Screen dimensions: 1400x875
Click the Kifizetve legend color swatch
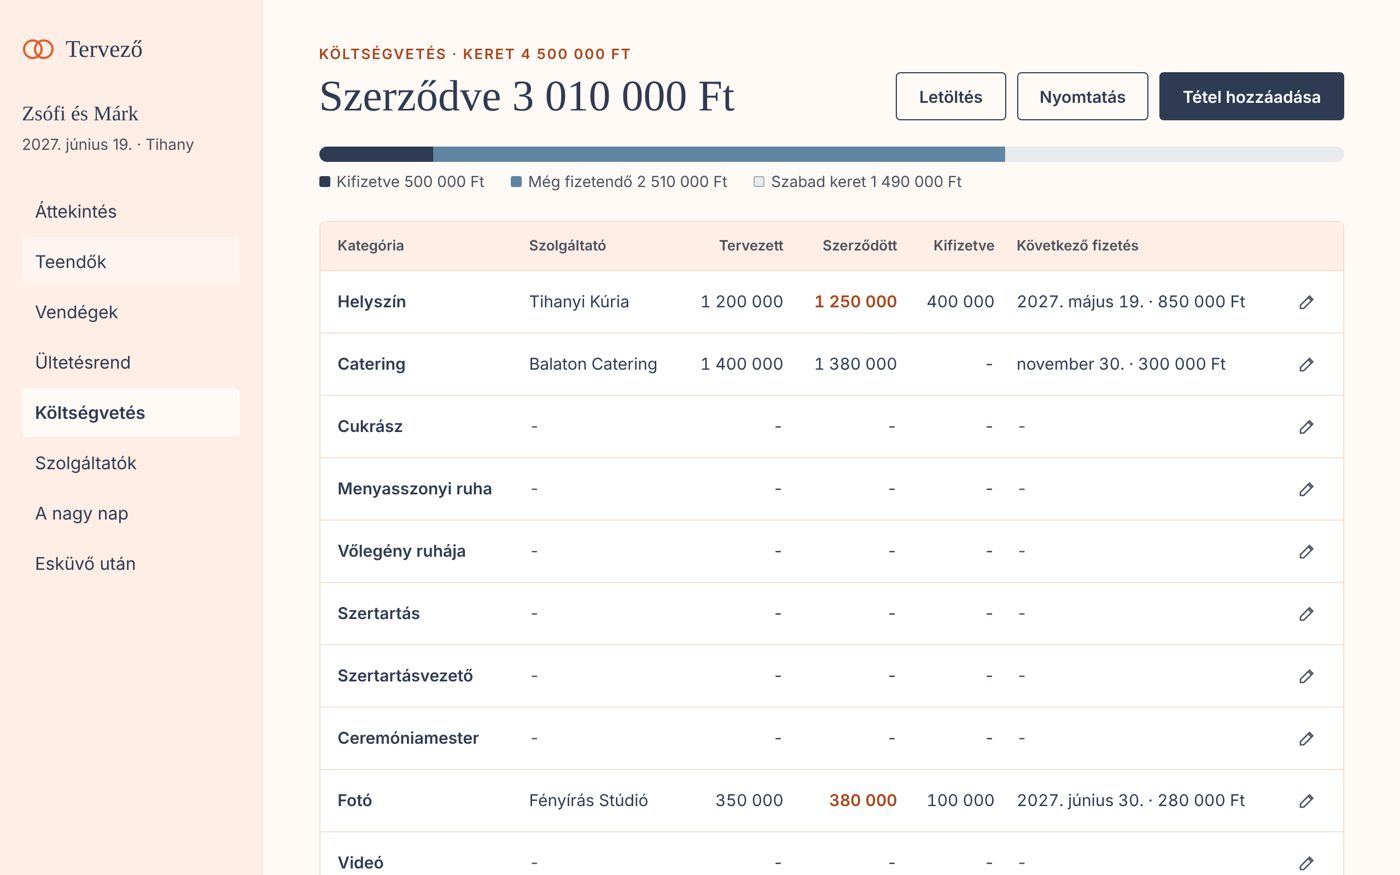pos(325,182)
